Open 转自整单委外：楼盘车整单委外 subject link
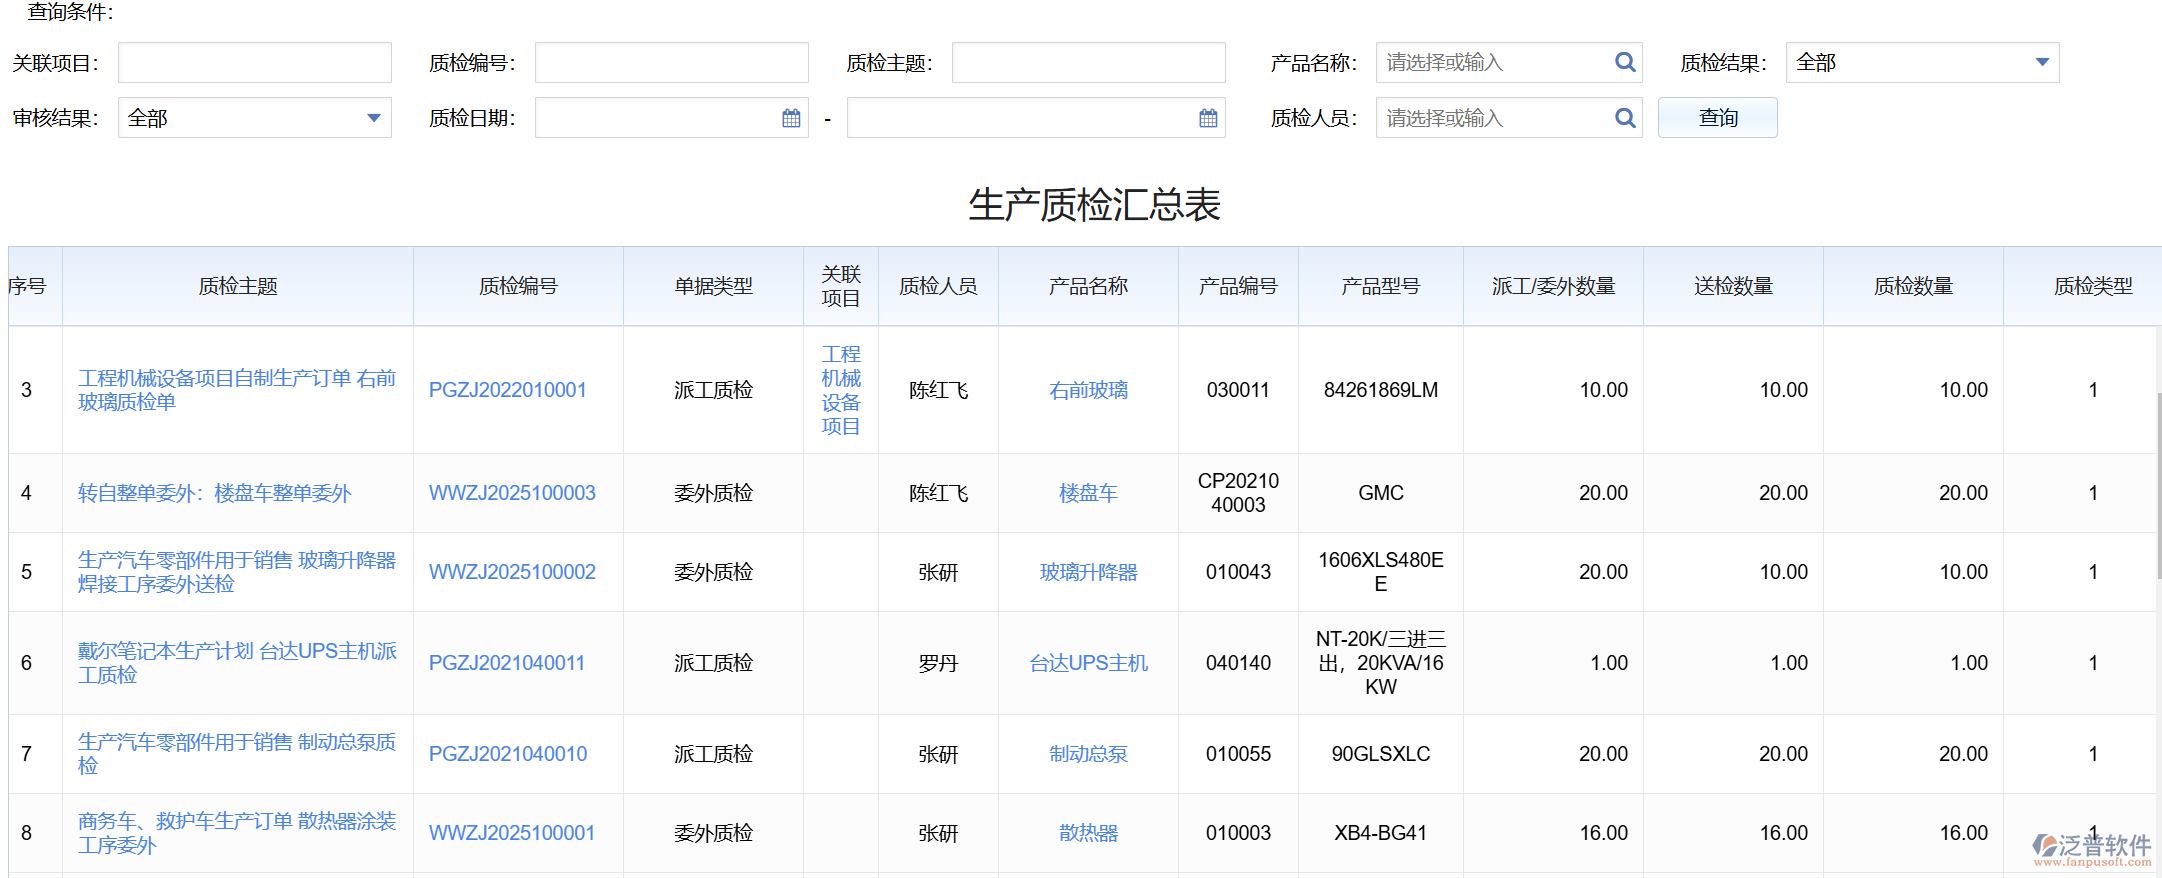Viewport: 2162px width, 878px height. click(214, 493)
